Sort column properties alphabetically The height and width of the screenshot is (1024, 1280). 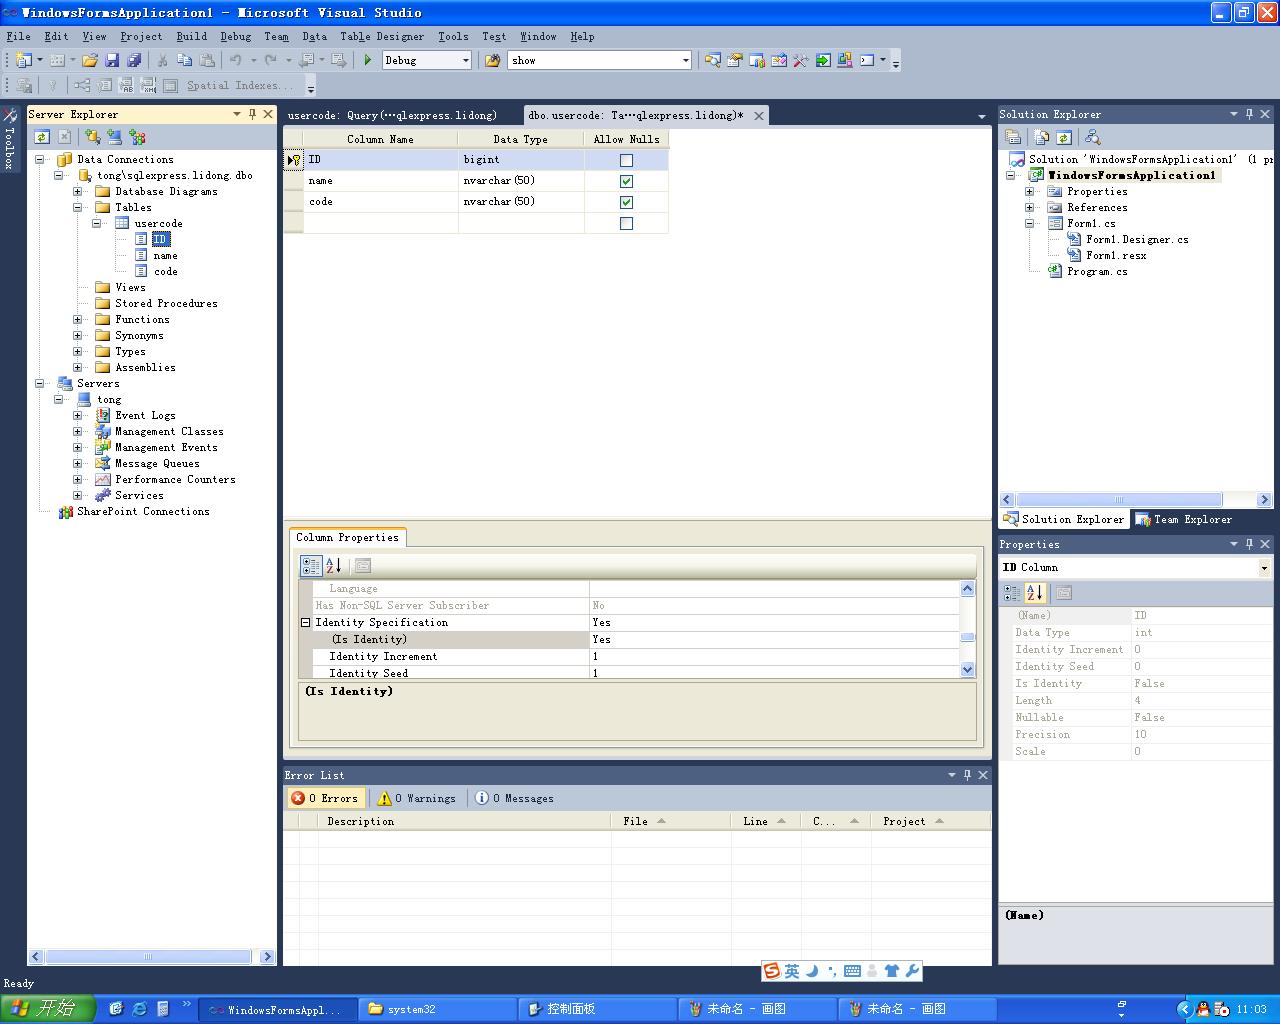(x=334, y=565)
